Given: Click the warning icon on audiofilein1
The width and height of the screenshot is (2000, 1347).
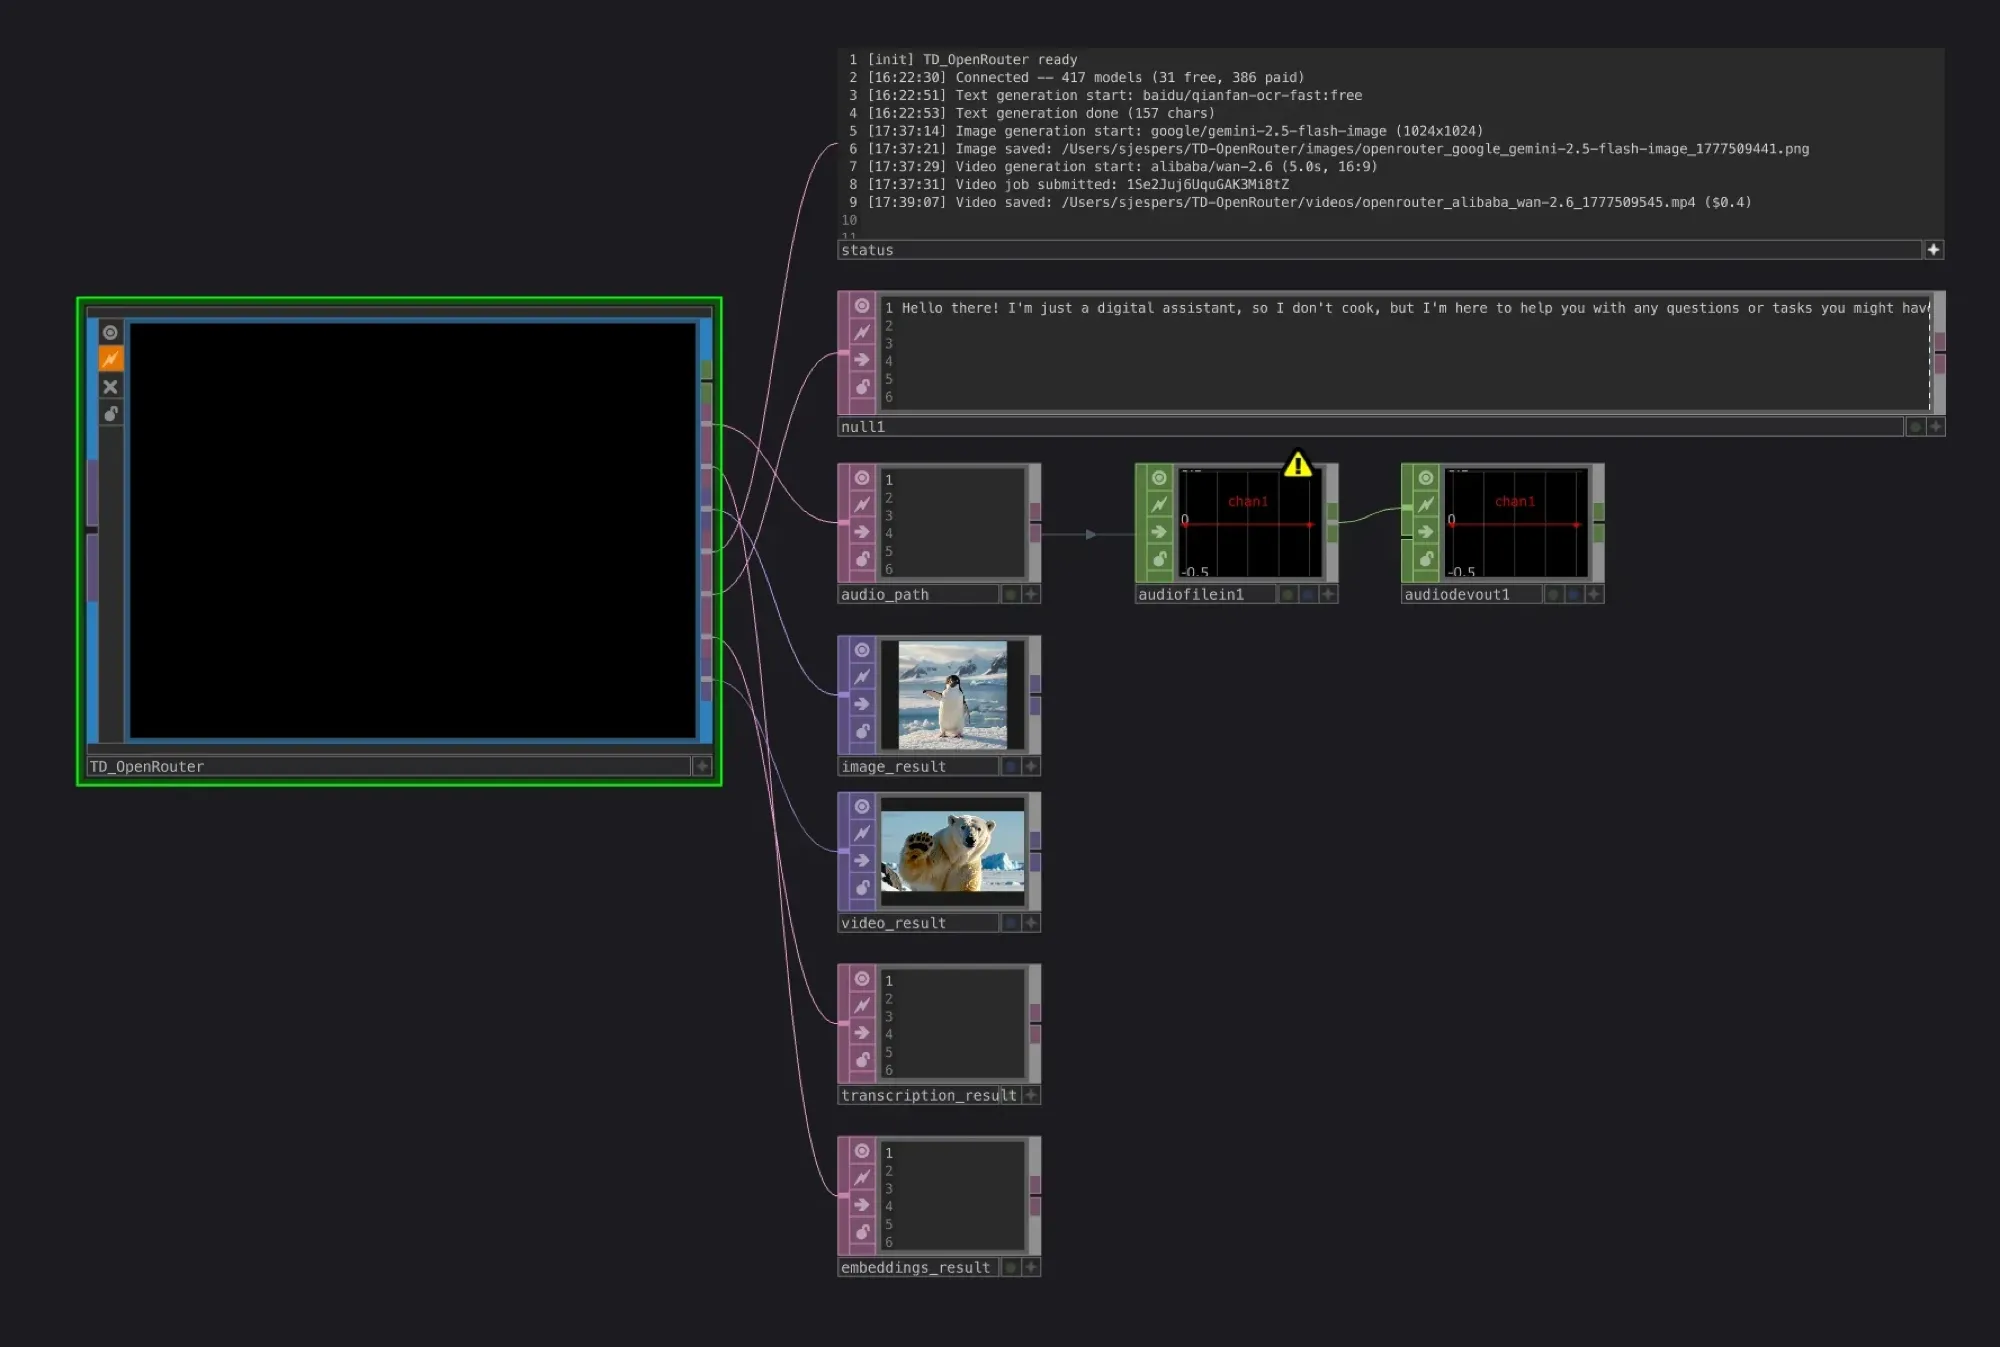Looking at the screenshot, I should pos(1298,464).
